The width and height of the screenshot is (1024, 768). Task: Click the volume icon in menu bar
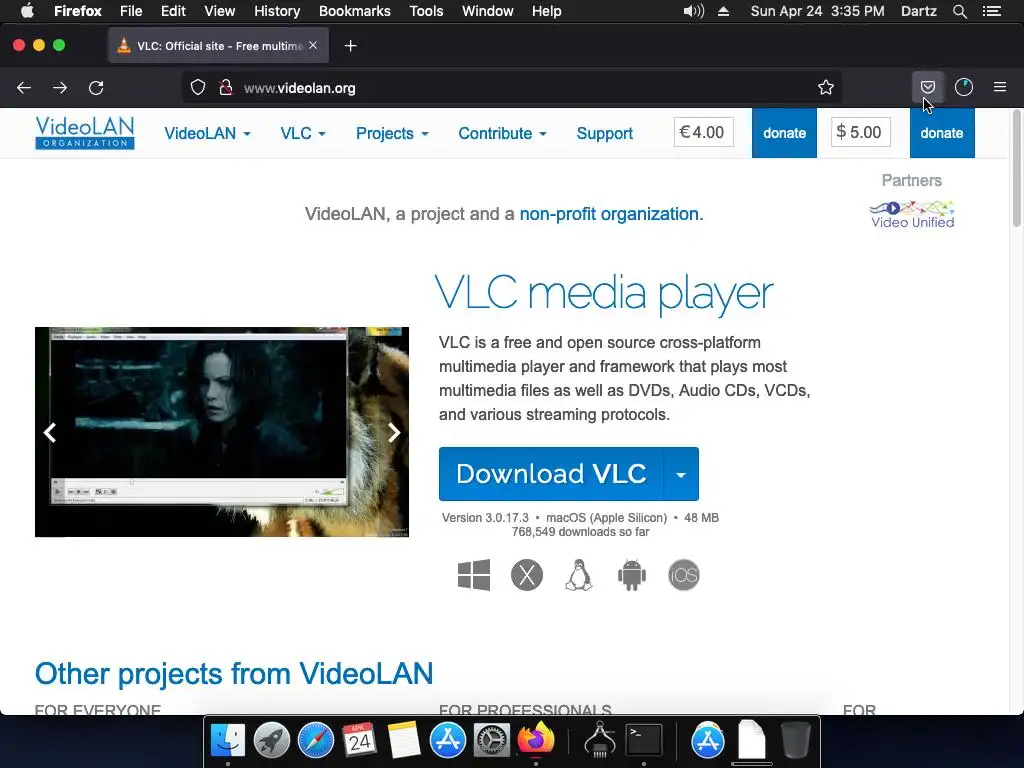tap(694, 11)
